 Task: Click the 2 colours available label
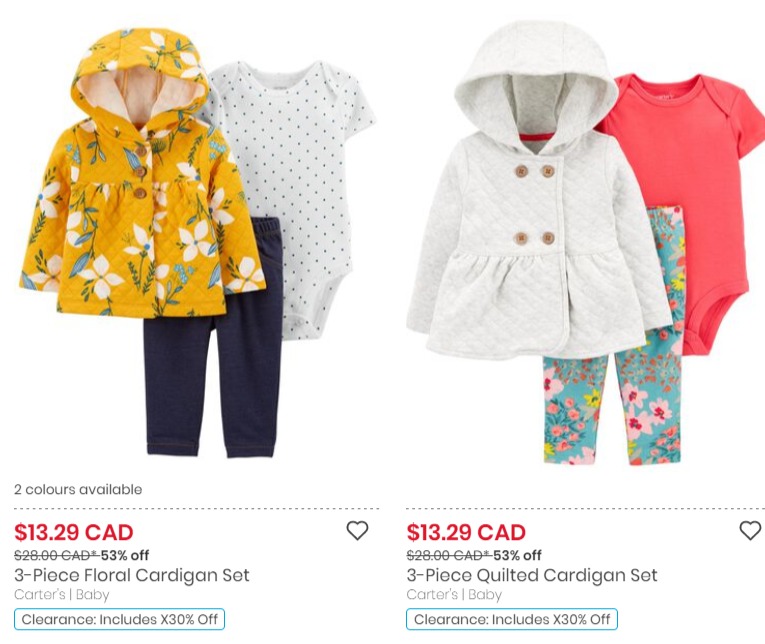click(x=78, y=489)
